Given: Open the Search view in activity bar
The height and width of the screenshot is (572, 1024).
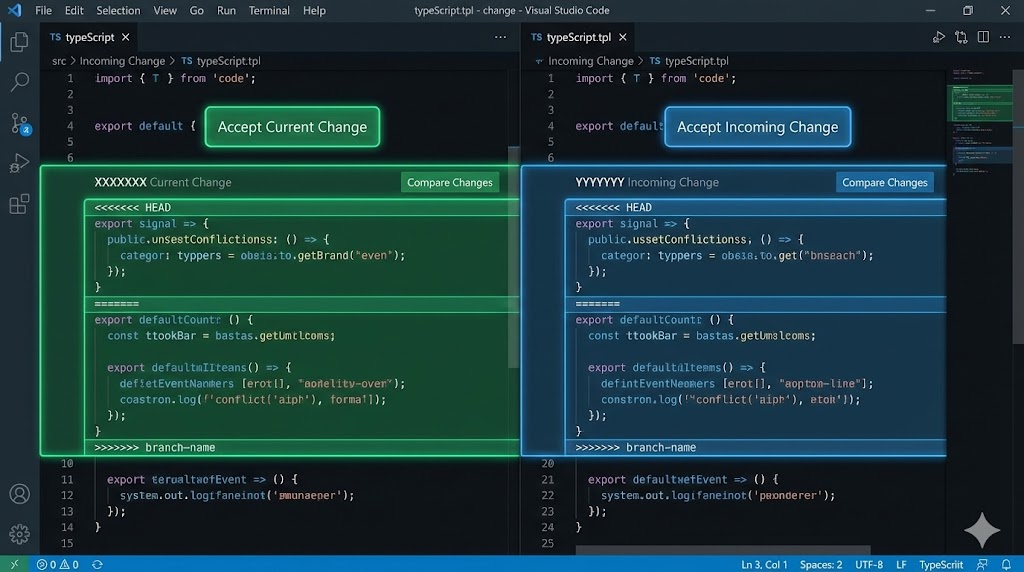Looking at the screenshot, I should pos(19,82).
